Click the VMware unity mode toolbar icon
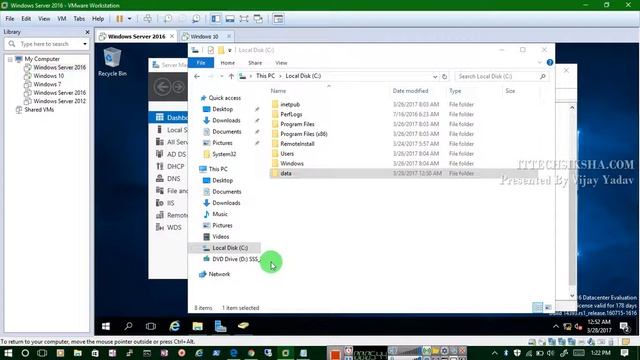This screenshot has height=360, width=640. tap(258, 19)
